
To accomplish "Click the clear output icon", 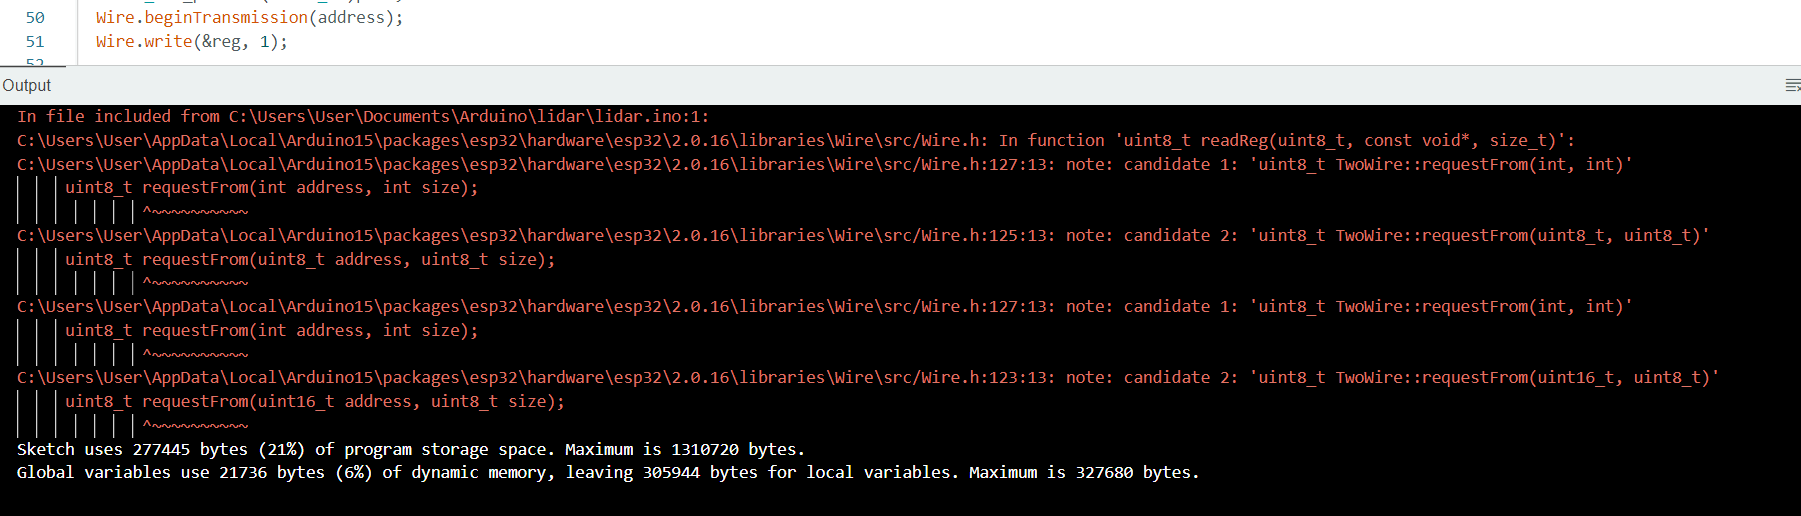I will click(1792, 86).
